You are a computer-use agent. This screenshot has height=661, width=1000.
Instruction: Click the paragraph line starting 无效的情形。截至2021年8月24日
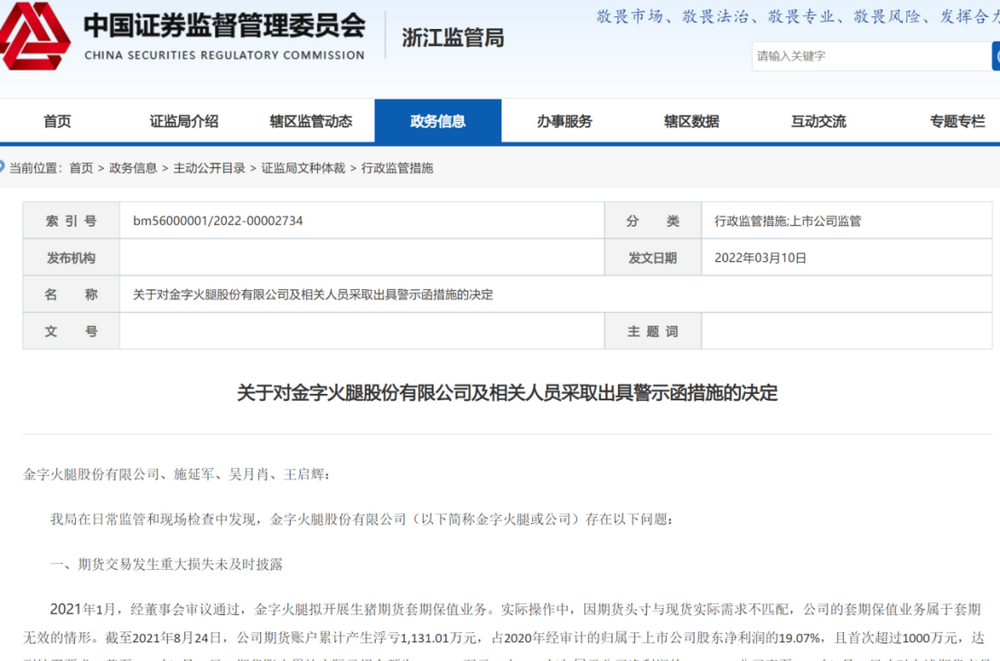coord(504,637)
